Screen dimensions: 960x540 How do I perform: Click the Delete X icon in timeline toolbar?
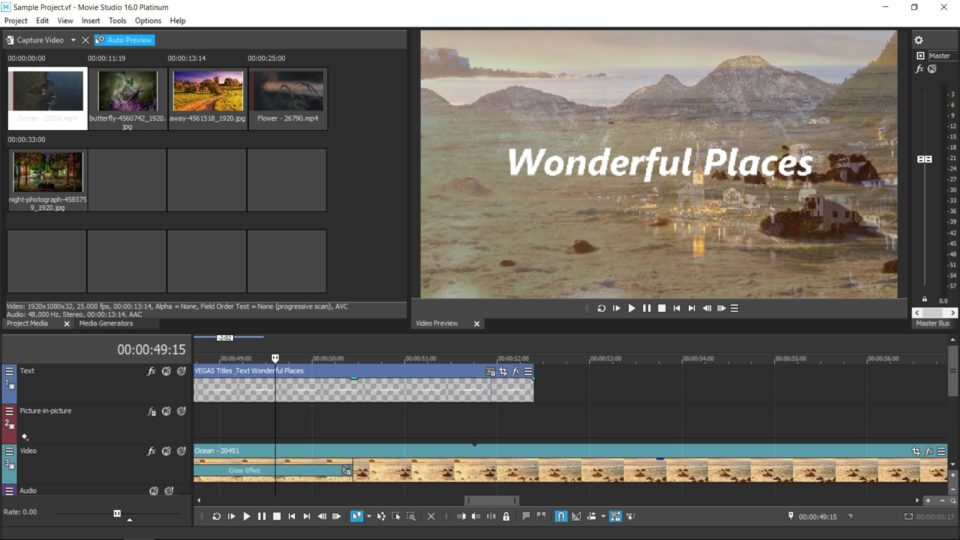click(431, 517)
